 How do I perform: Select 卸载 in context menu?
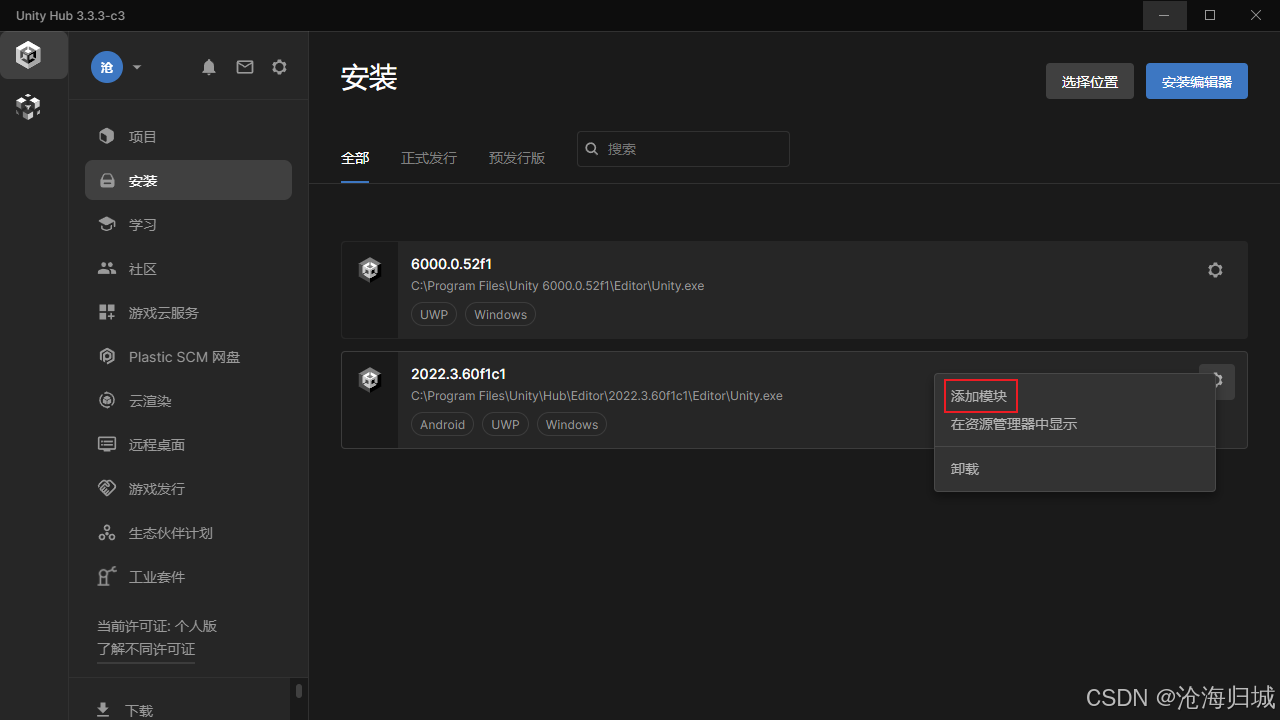[1075, 468]
